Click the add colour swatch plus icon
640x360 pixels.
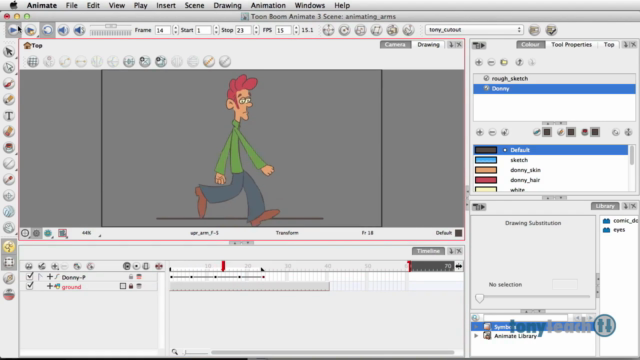tap(479, 132)
